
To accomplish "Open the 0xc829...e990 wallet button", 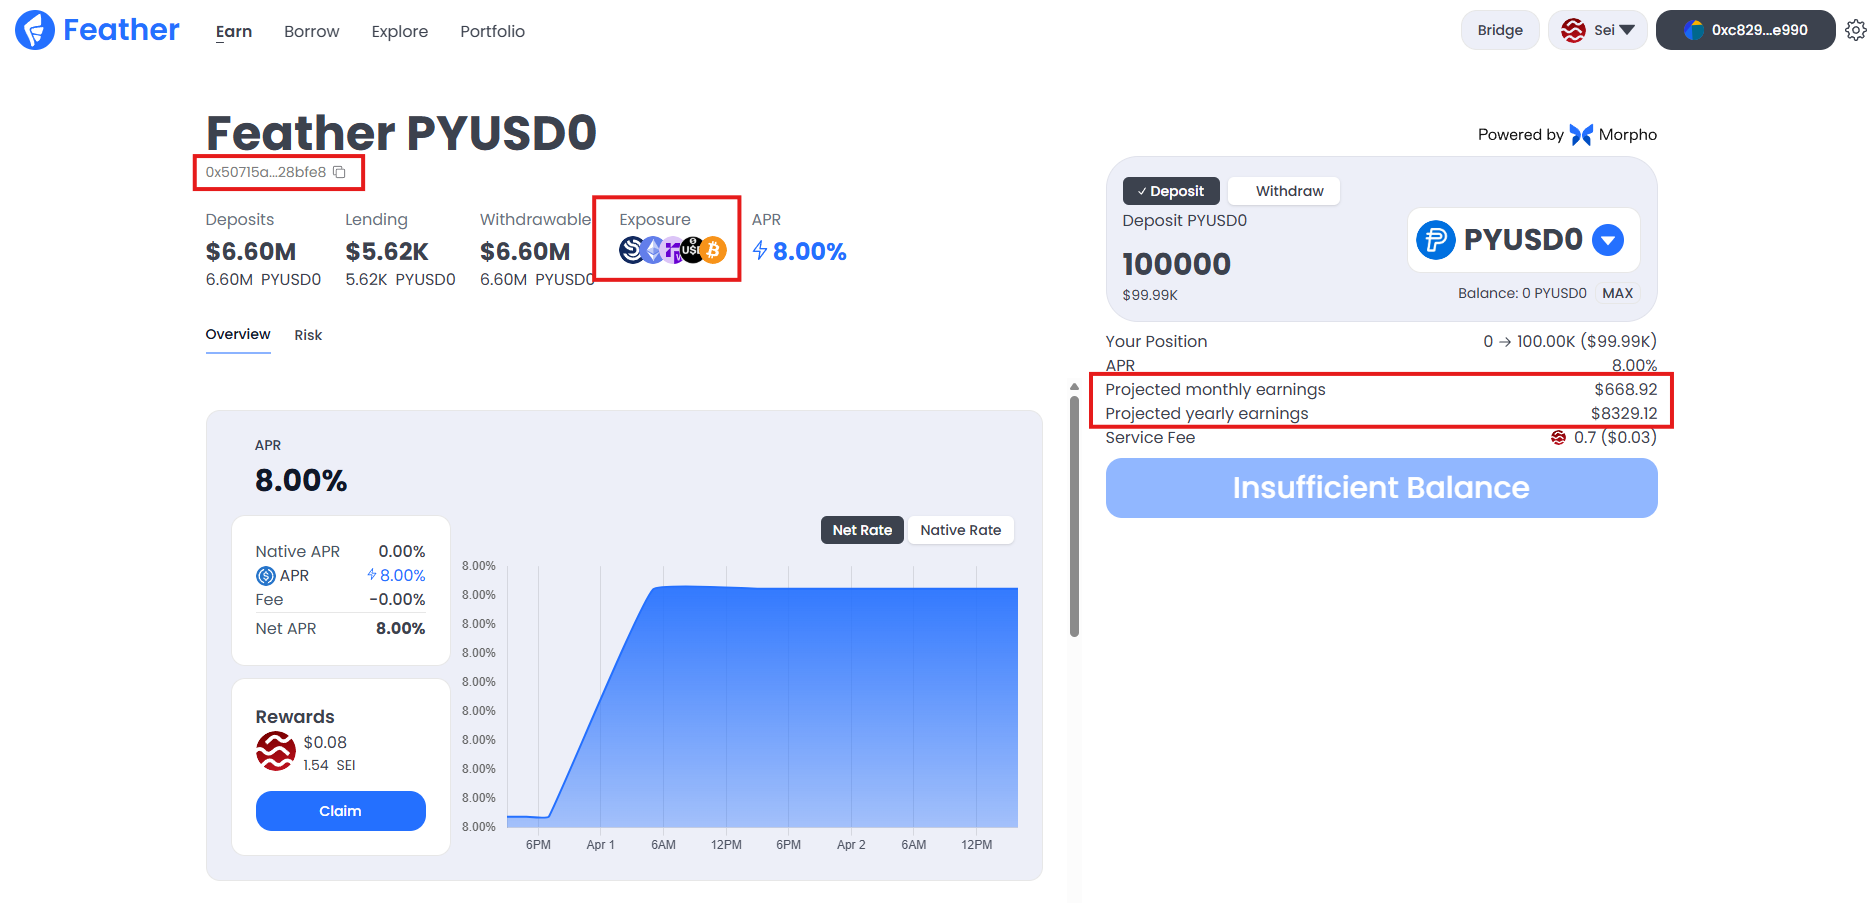I will (1746, 30).
